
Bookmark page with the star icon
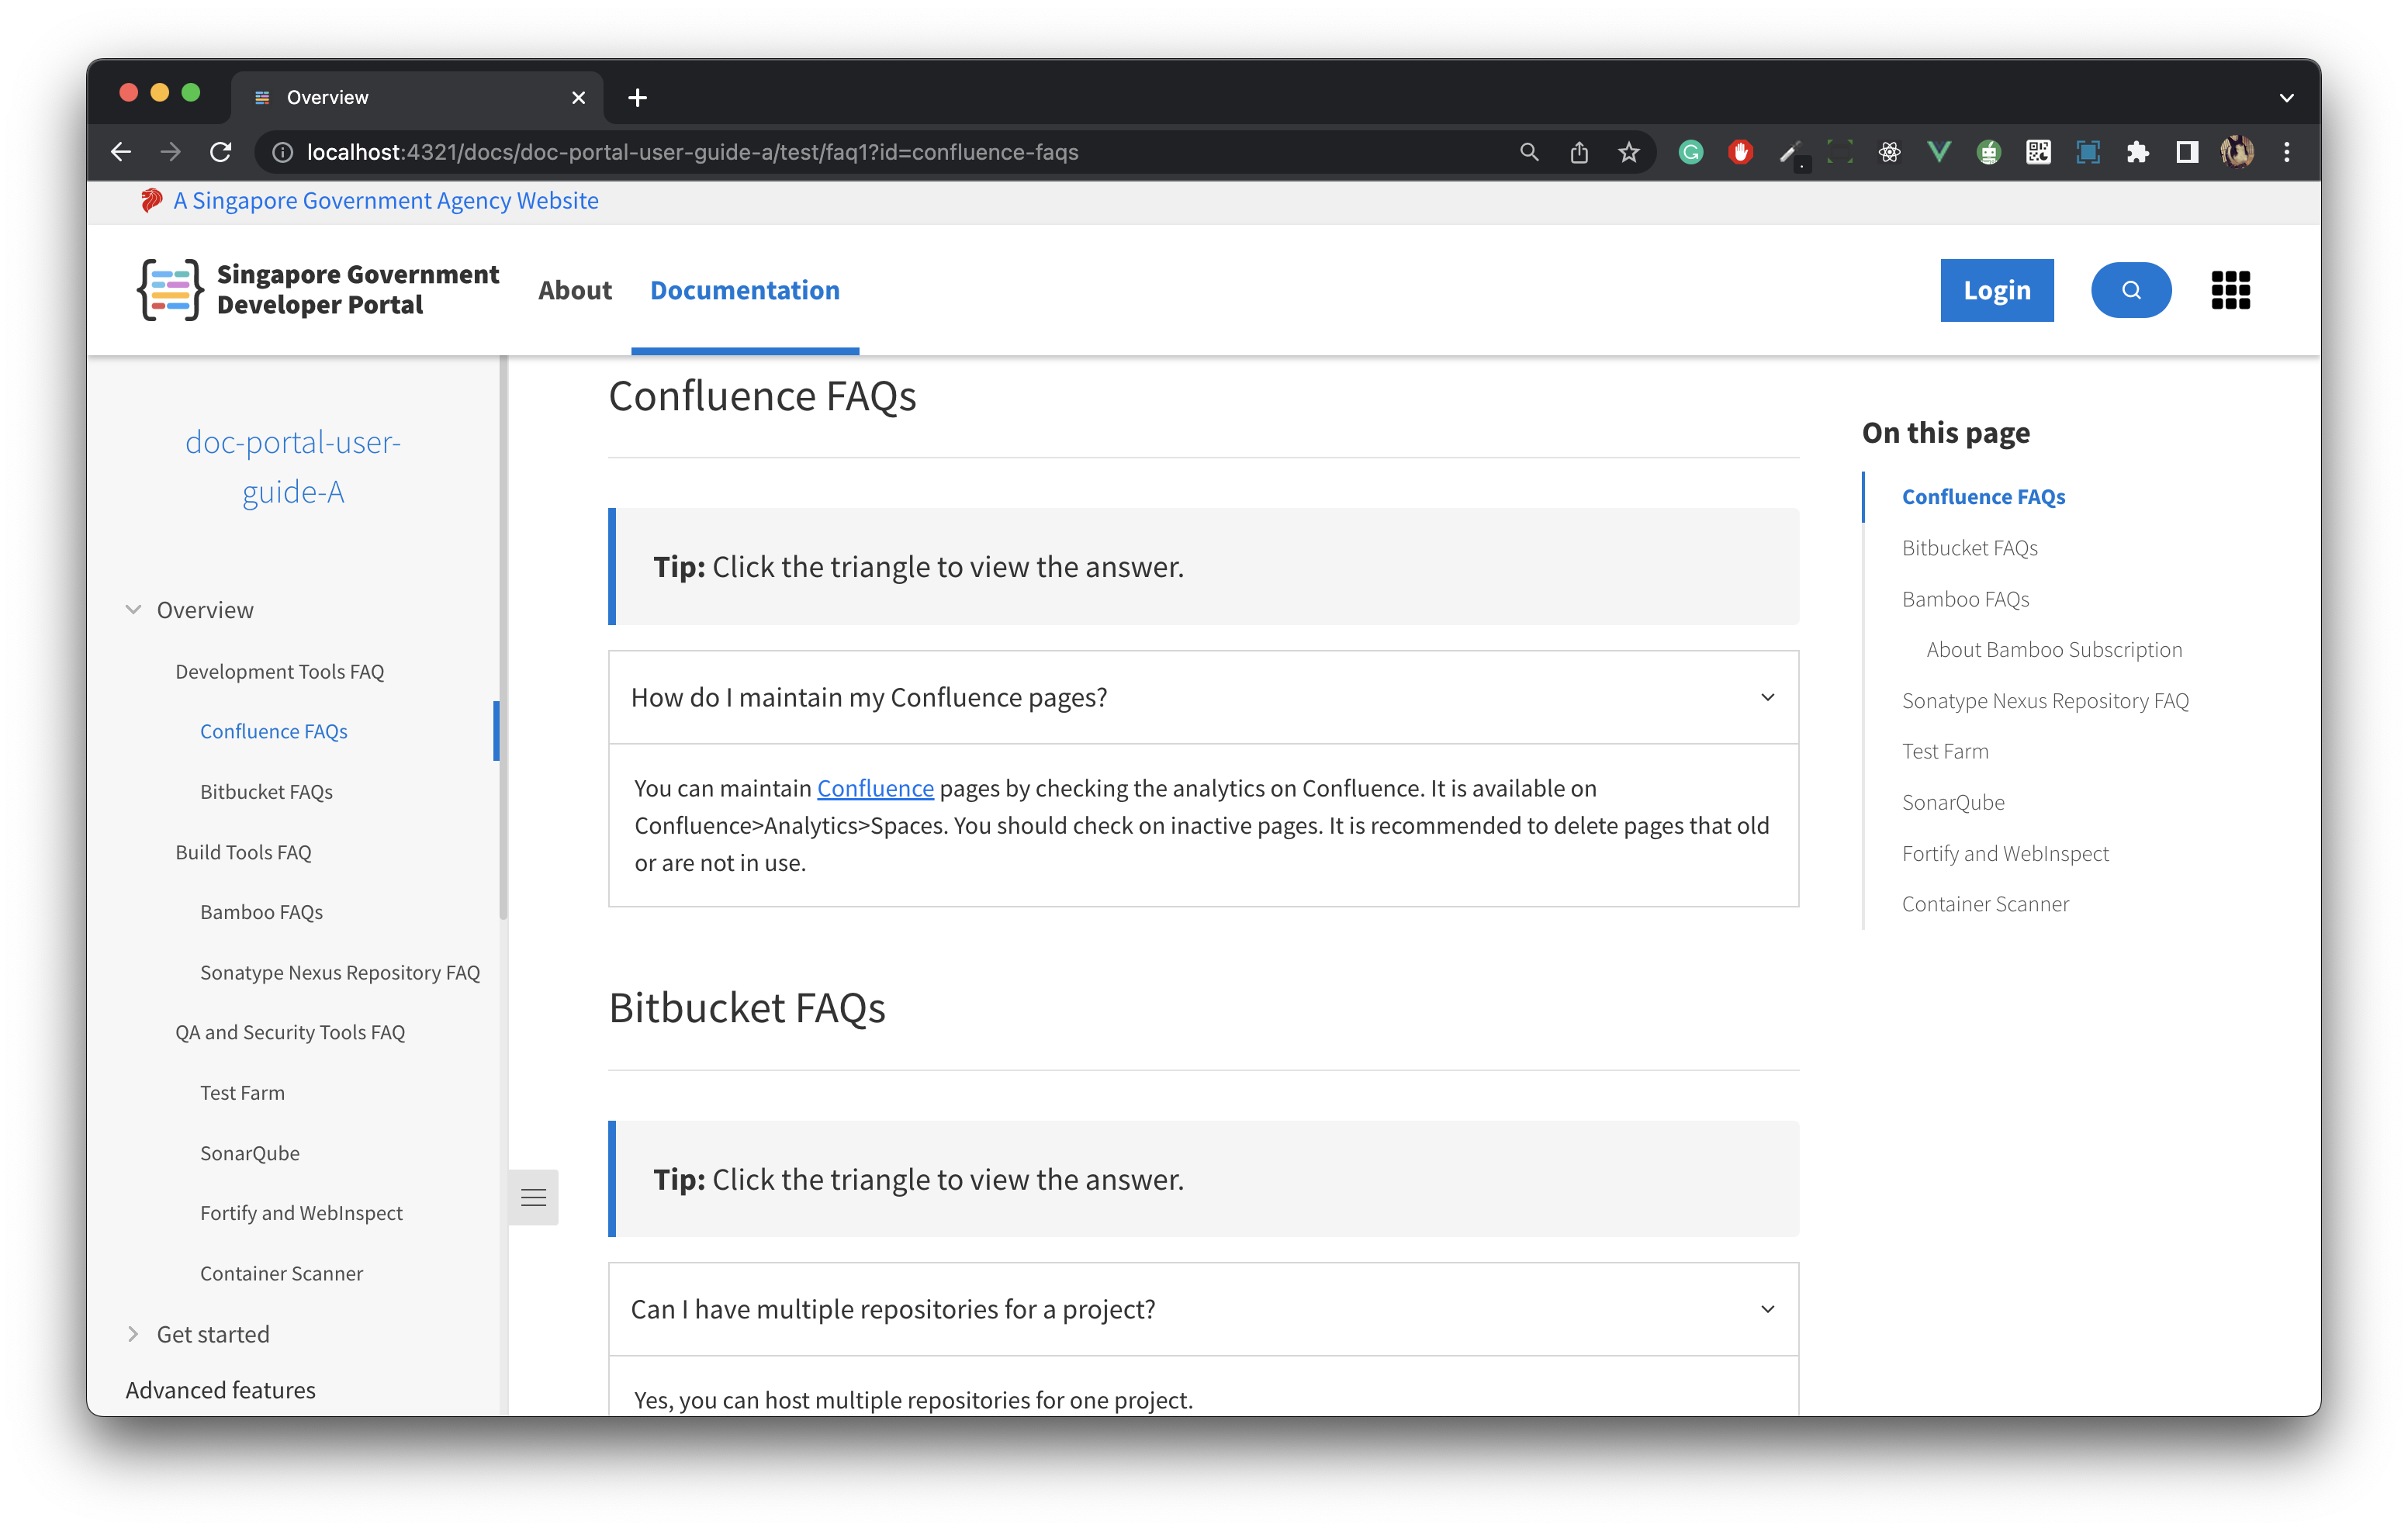point(1629,152)
